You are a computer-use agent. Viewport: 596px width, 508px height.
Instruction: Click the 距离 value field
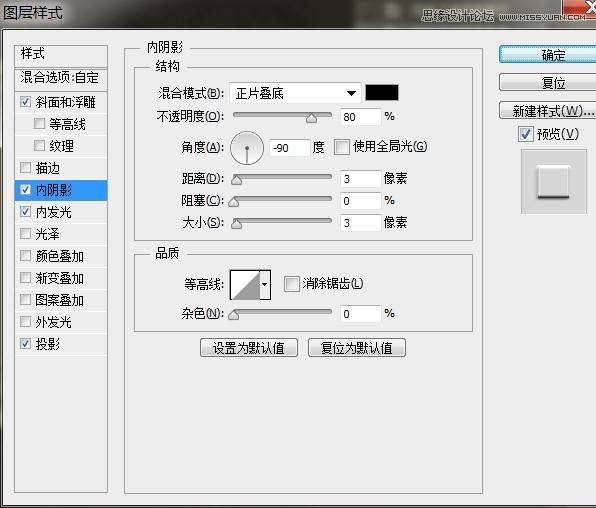point(360,179)
